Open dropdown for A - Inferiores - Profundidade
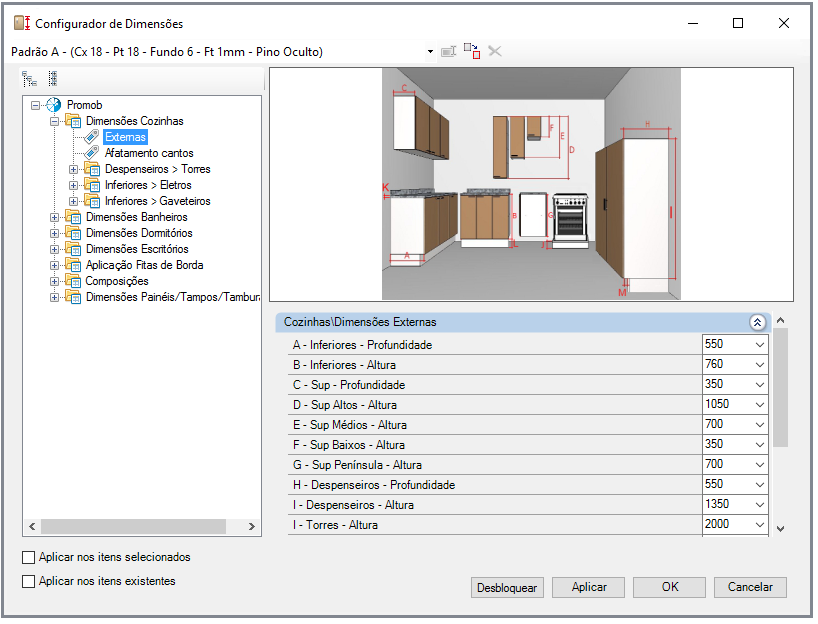Screen dimensions: 818x624 pyautogui.click(x=759, y=345)
